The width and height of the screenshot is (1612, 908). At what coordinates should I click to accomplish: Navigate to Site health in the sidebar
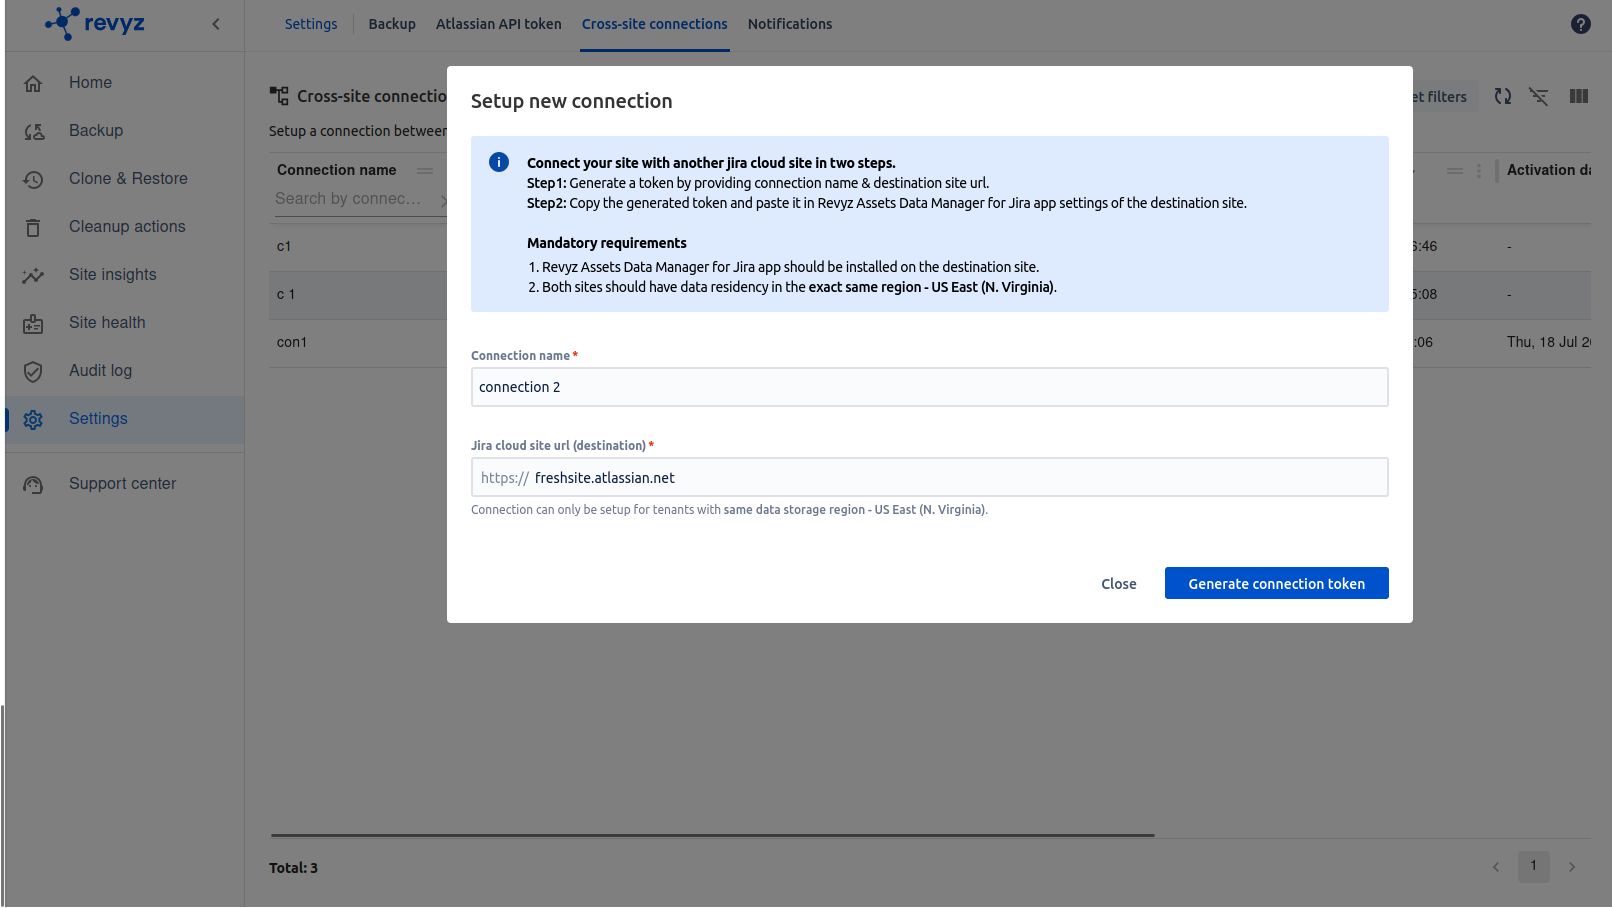[107, 323]
